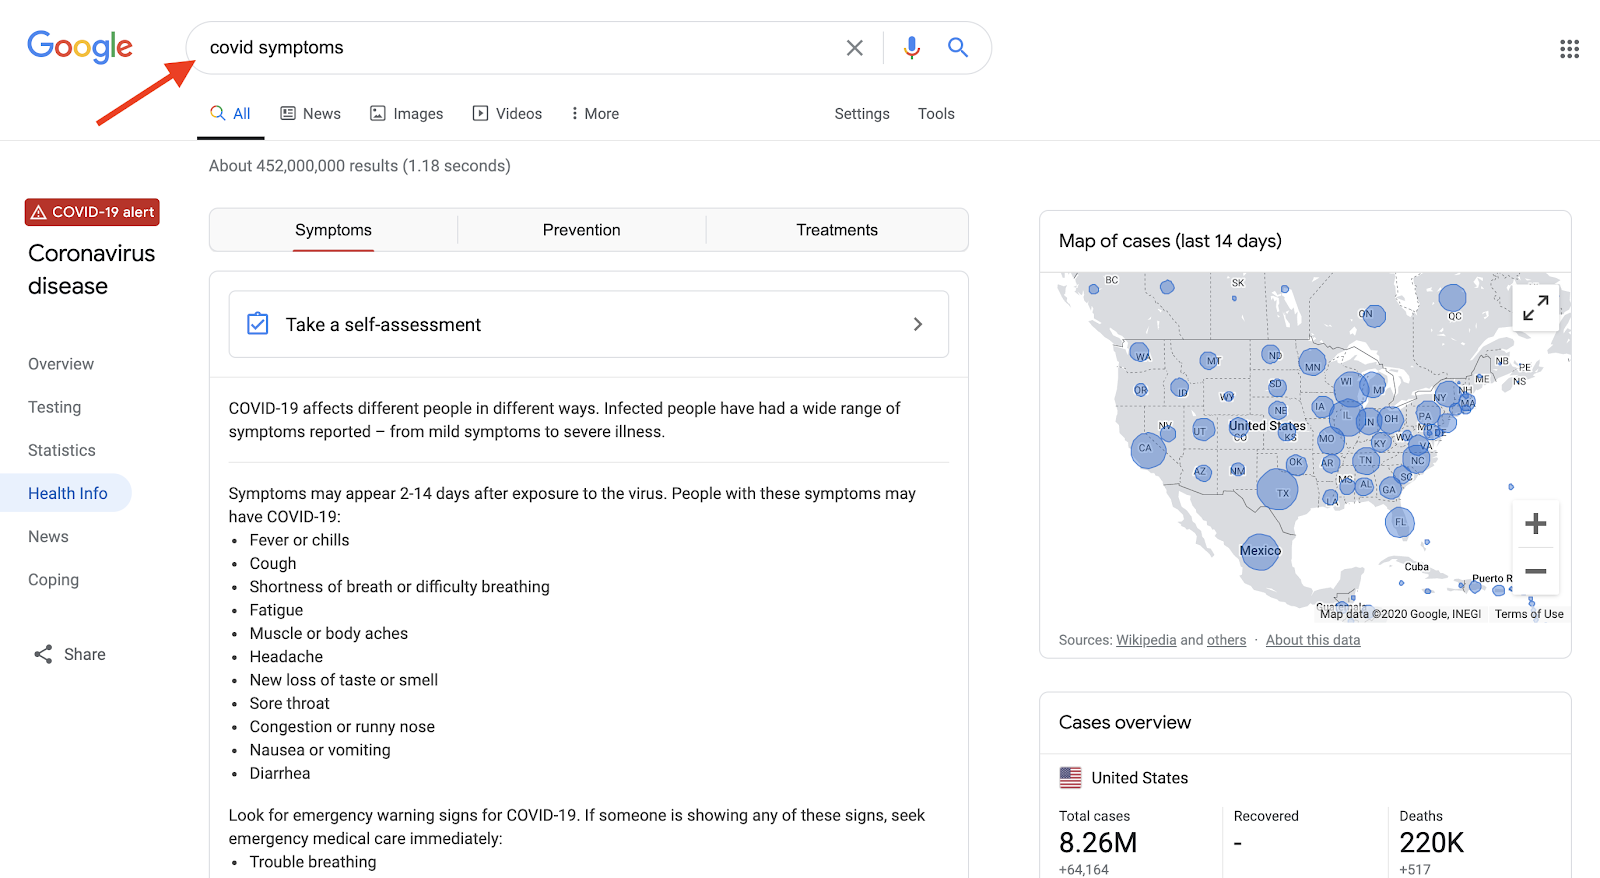Viewport: 1600px width, 878px height.
Task: Switch to Images search tab
Action: pos(407,114)
